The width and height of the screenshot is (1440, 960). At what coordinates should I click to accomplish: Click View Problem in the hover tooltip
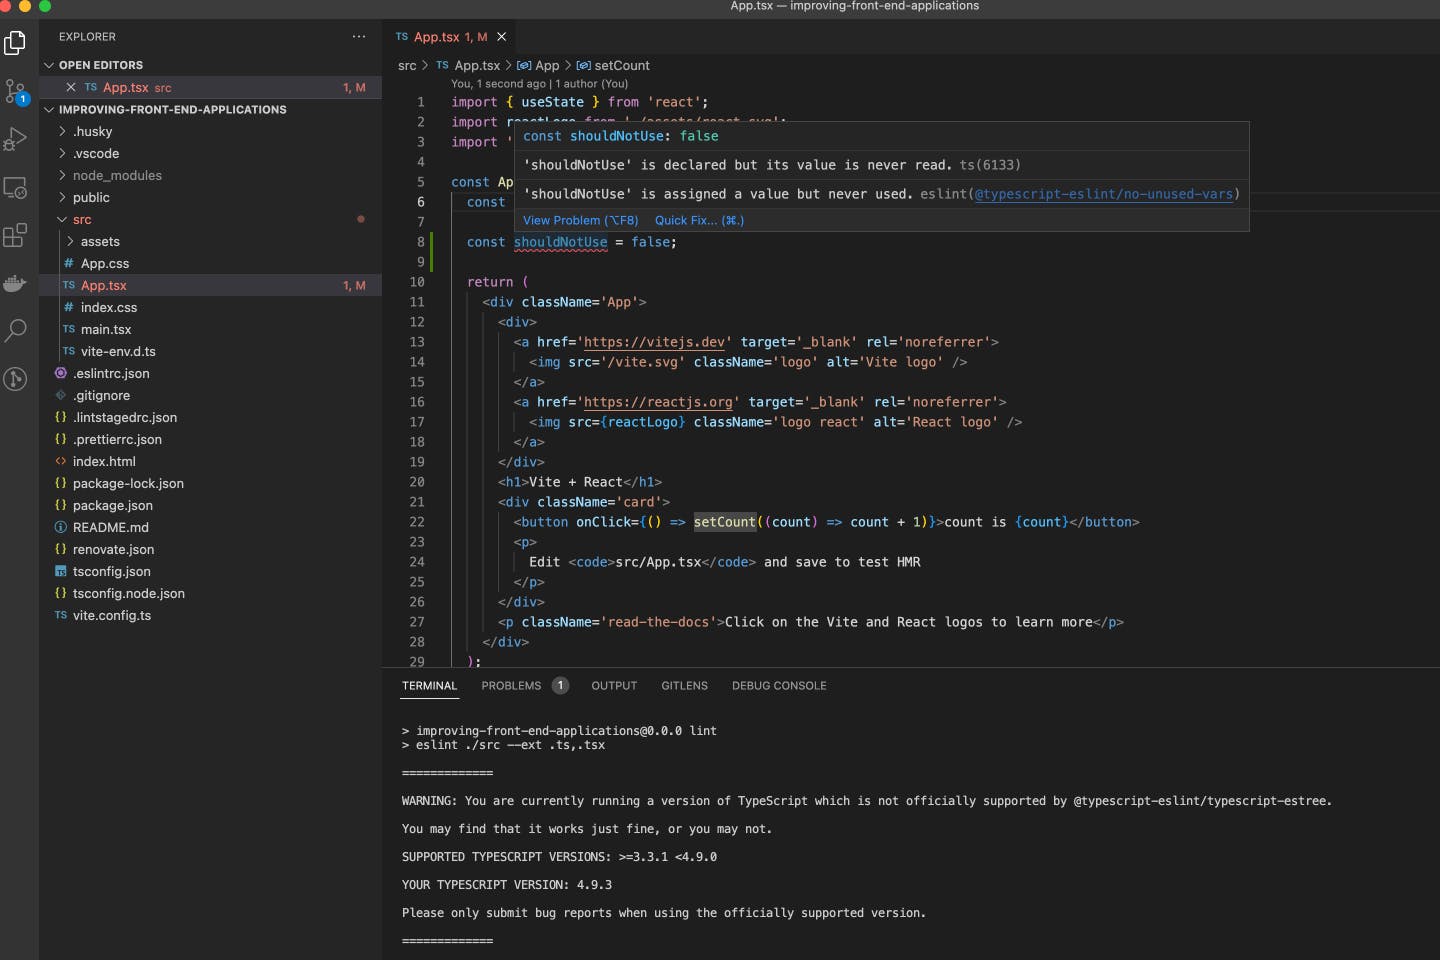(580, 220)
